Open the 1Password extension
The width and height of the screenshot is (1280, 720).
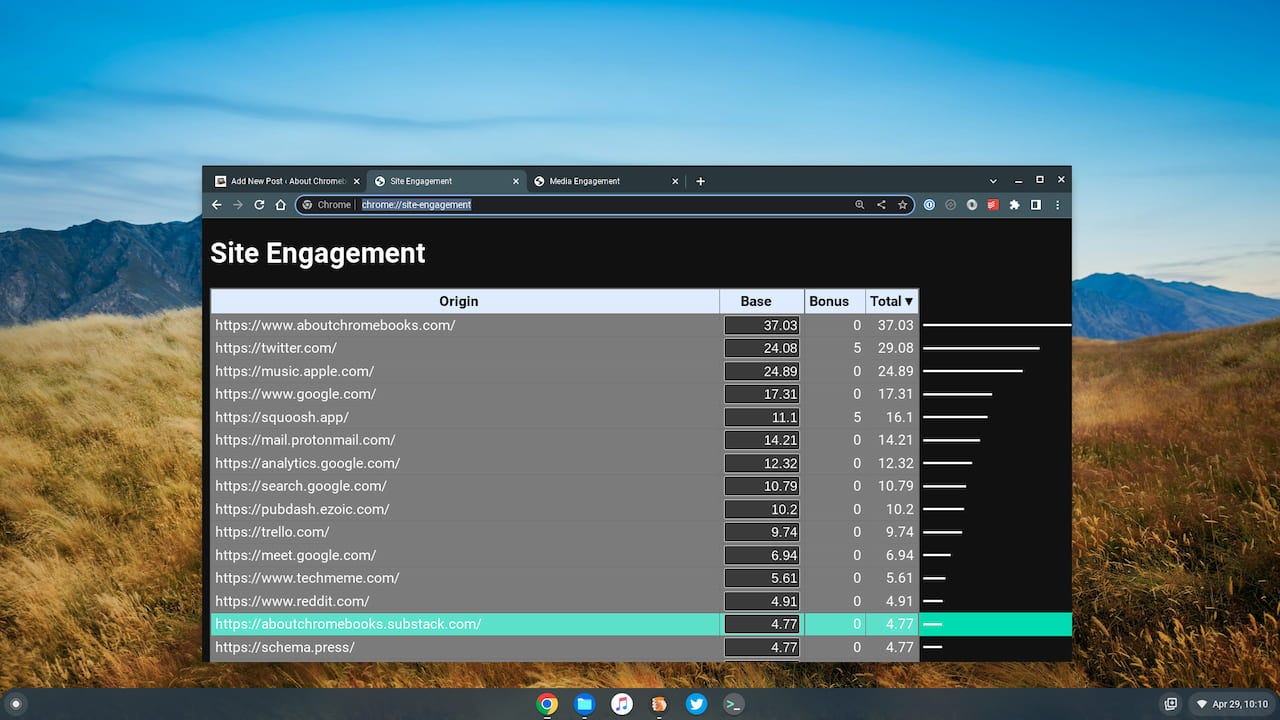(x=929, y=205)
